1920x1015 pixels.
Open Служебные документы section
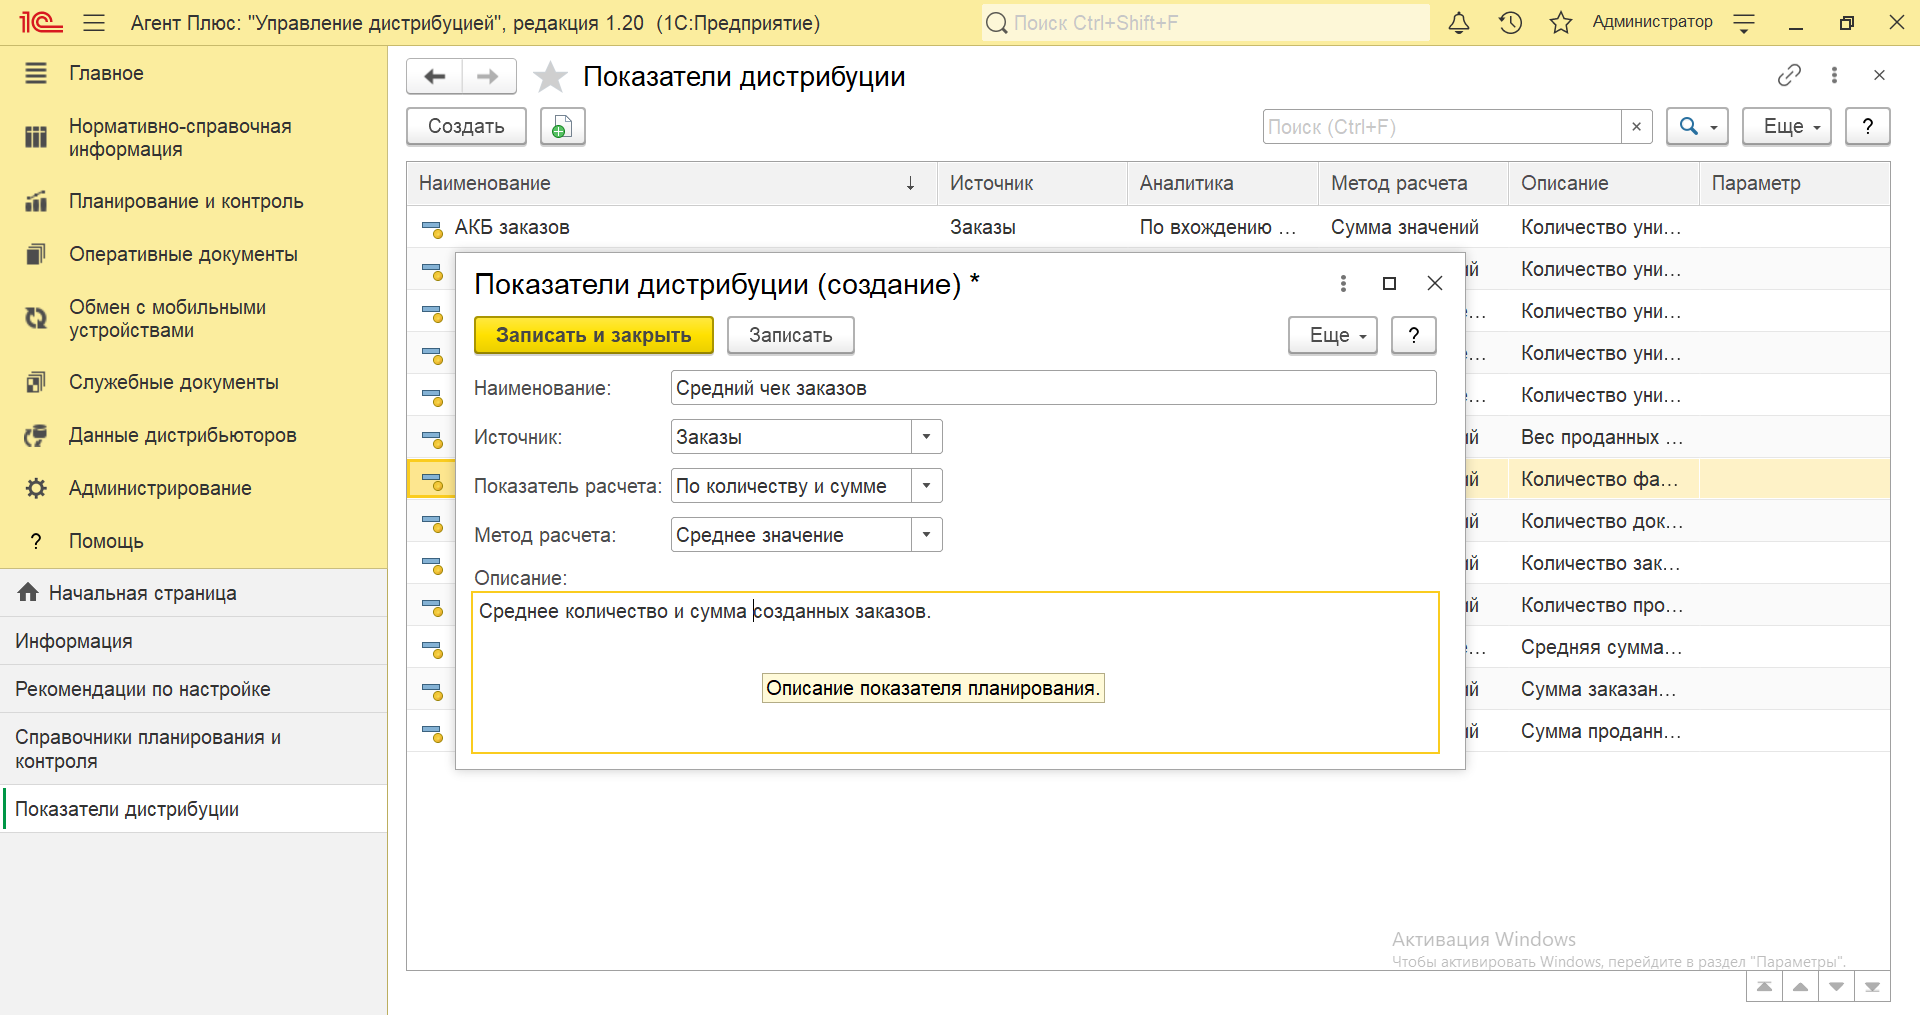click(193, 382)
